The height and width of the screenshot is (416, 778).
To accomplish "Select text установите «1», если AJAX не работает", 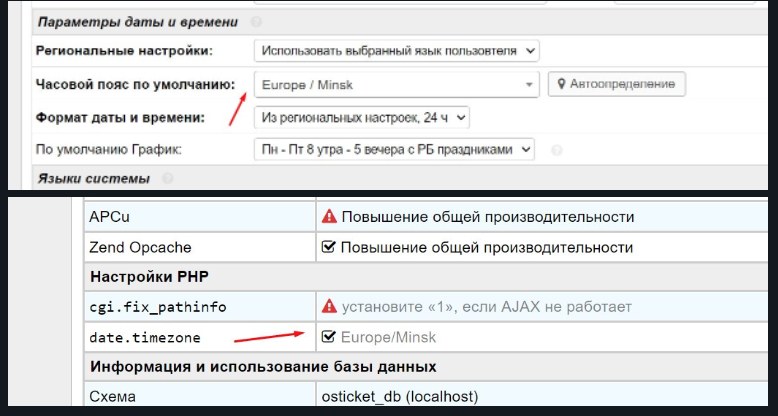I will click(x=486, y=307).
